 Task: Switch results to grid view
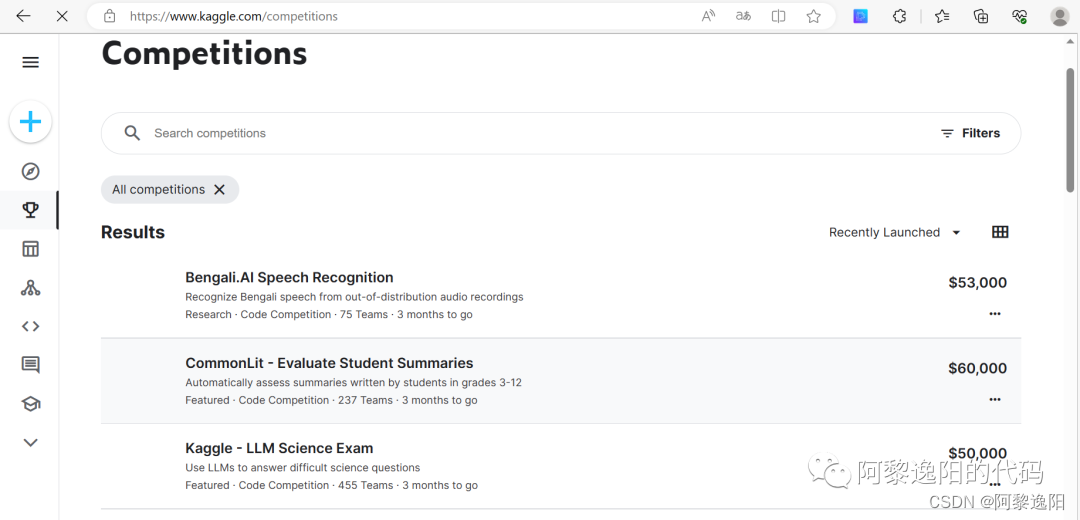point(1000,232)
